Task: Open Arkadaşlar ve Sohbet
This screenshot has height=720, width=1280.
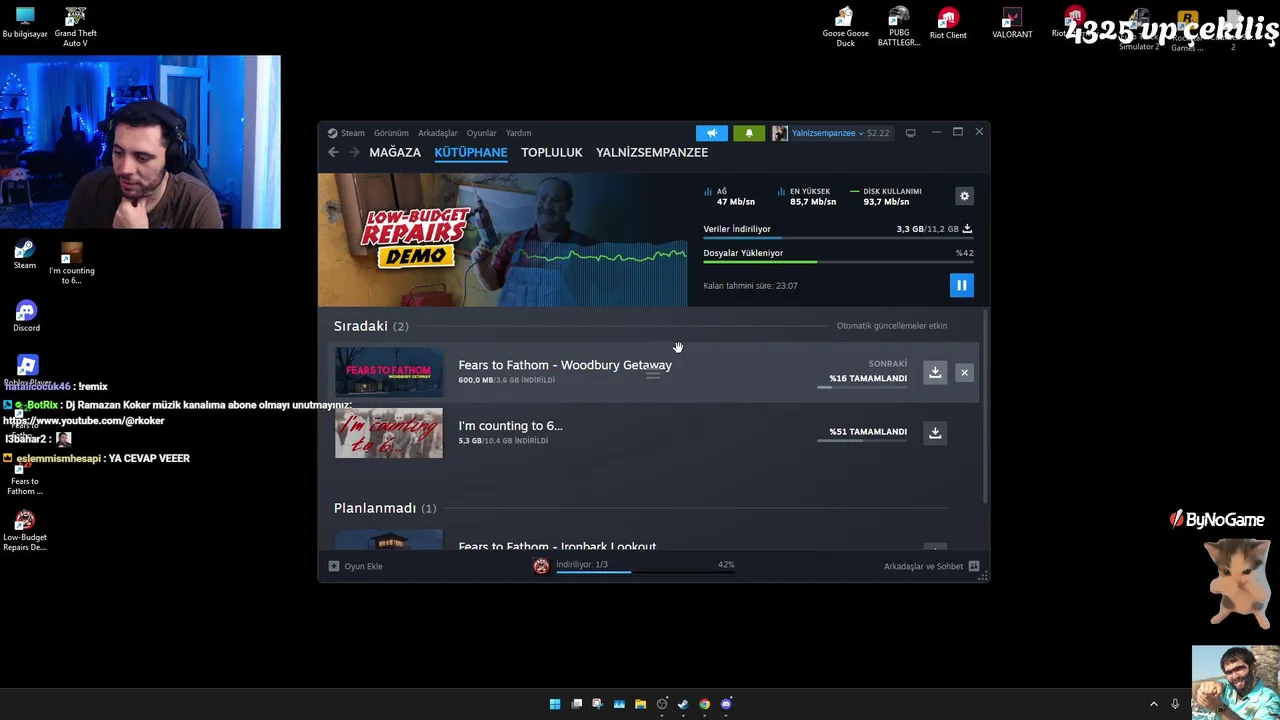Action: [x=931, y=566]
